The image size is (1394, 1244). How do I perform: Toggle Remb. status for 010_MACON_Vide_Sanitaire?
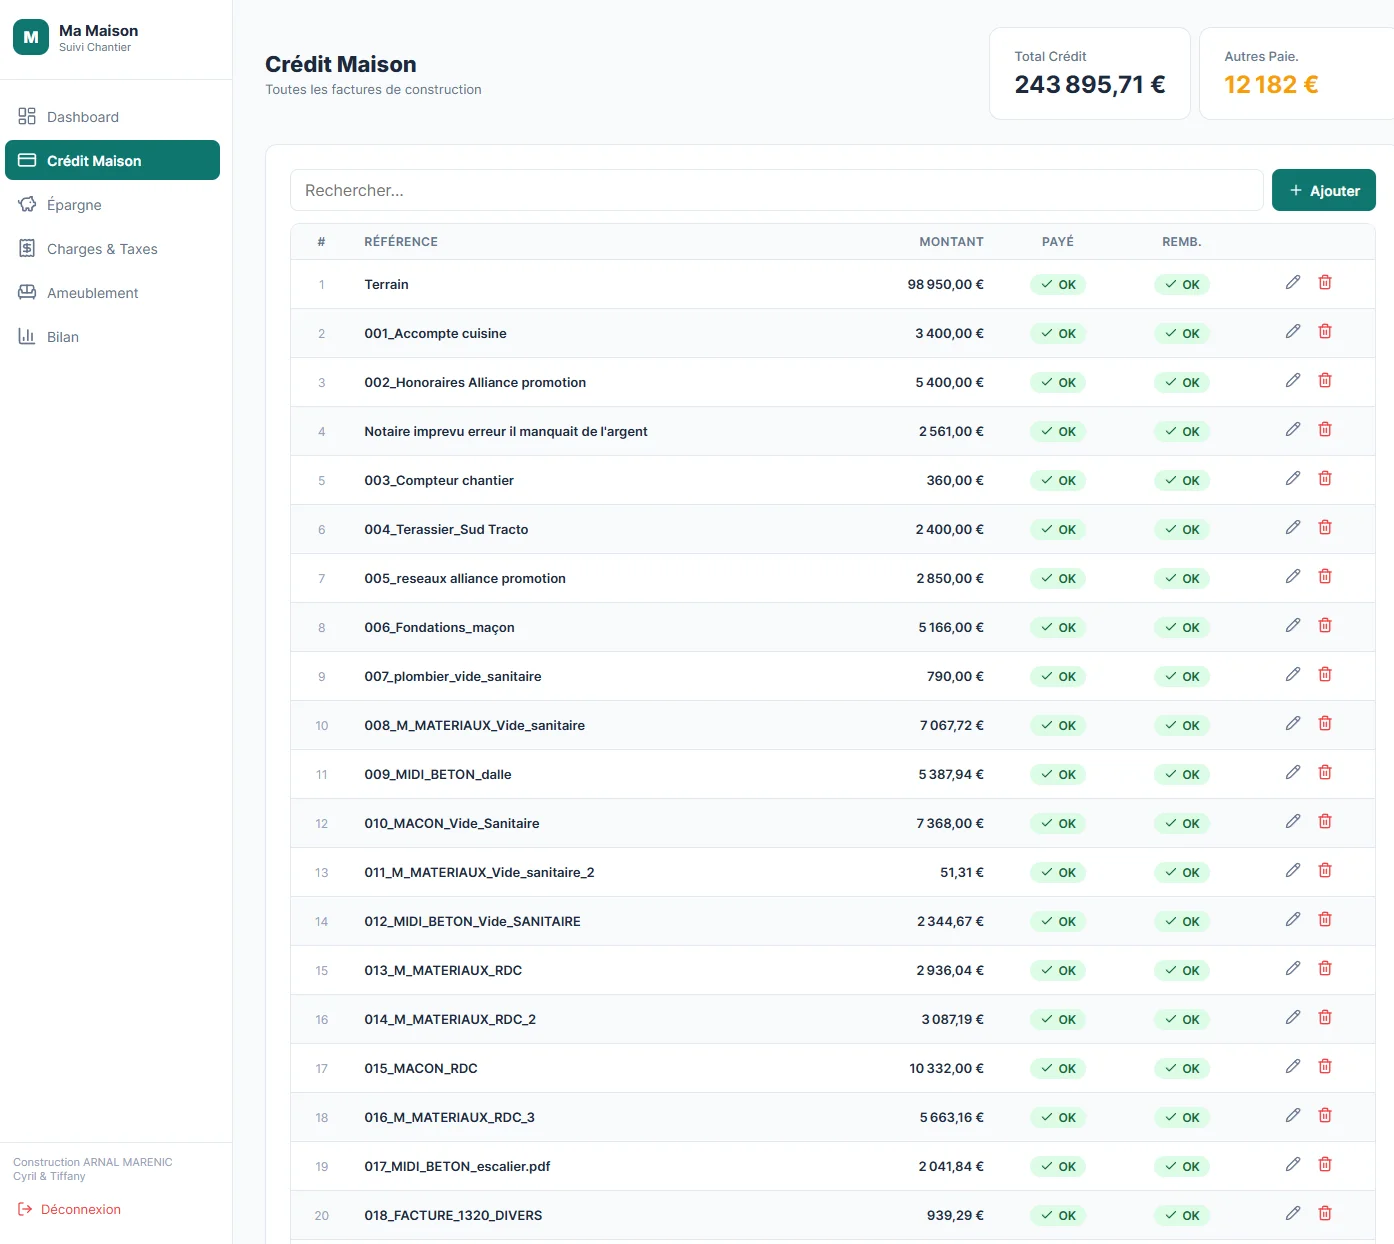point(1181,824)
